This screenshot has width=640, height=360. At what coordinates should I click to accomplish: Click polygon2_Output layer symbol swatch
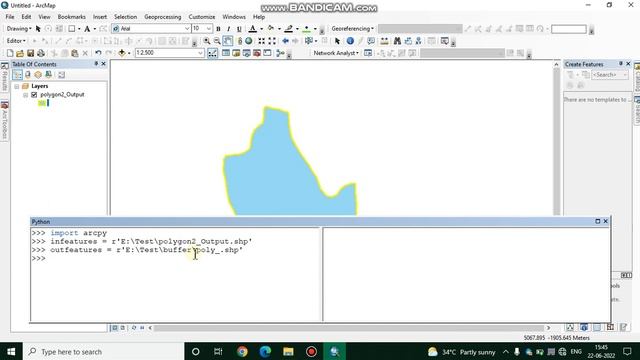[42, 103]
